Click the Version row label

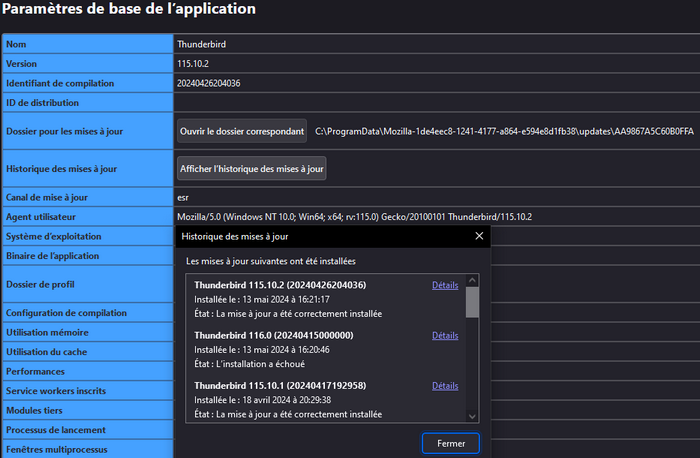click(x=21, y=64)
